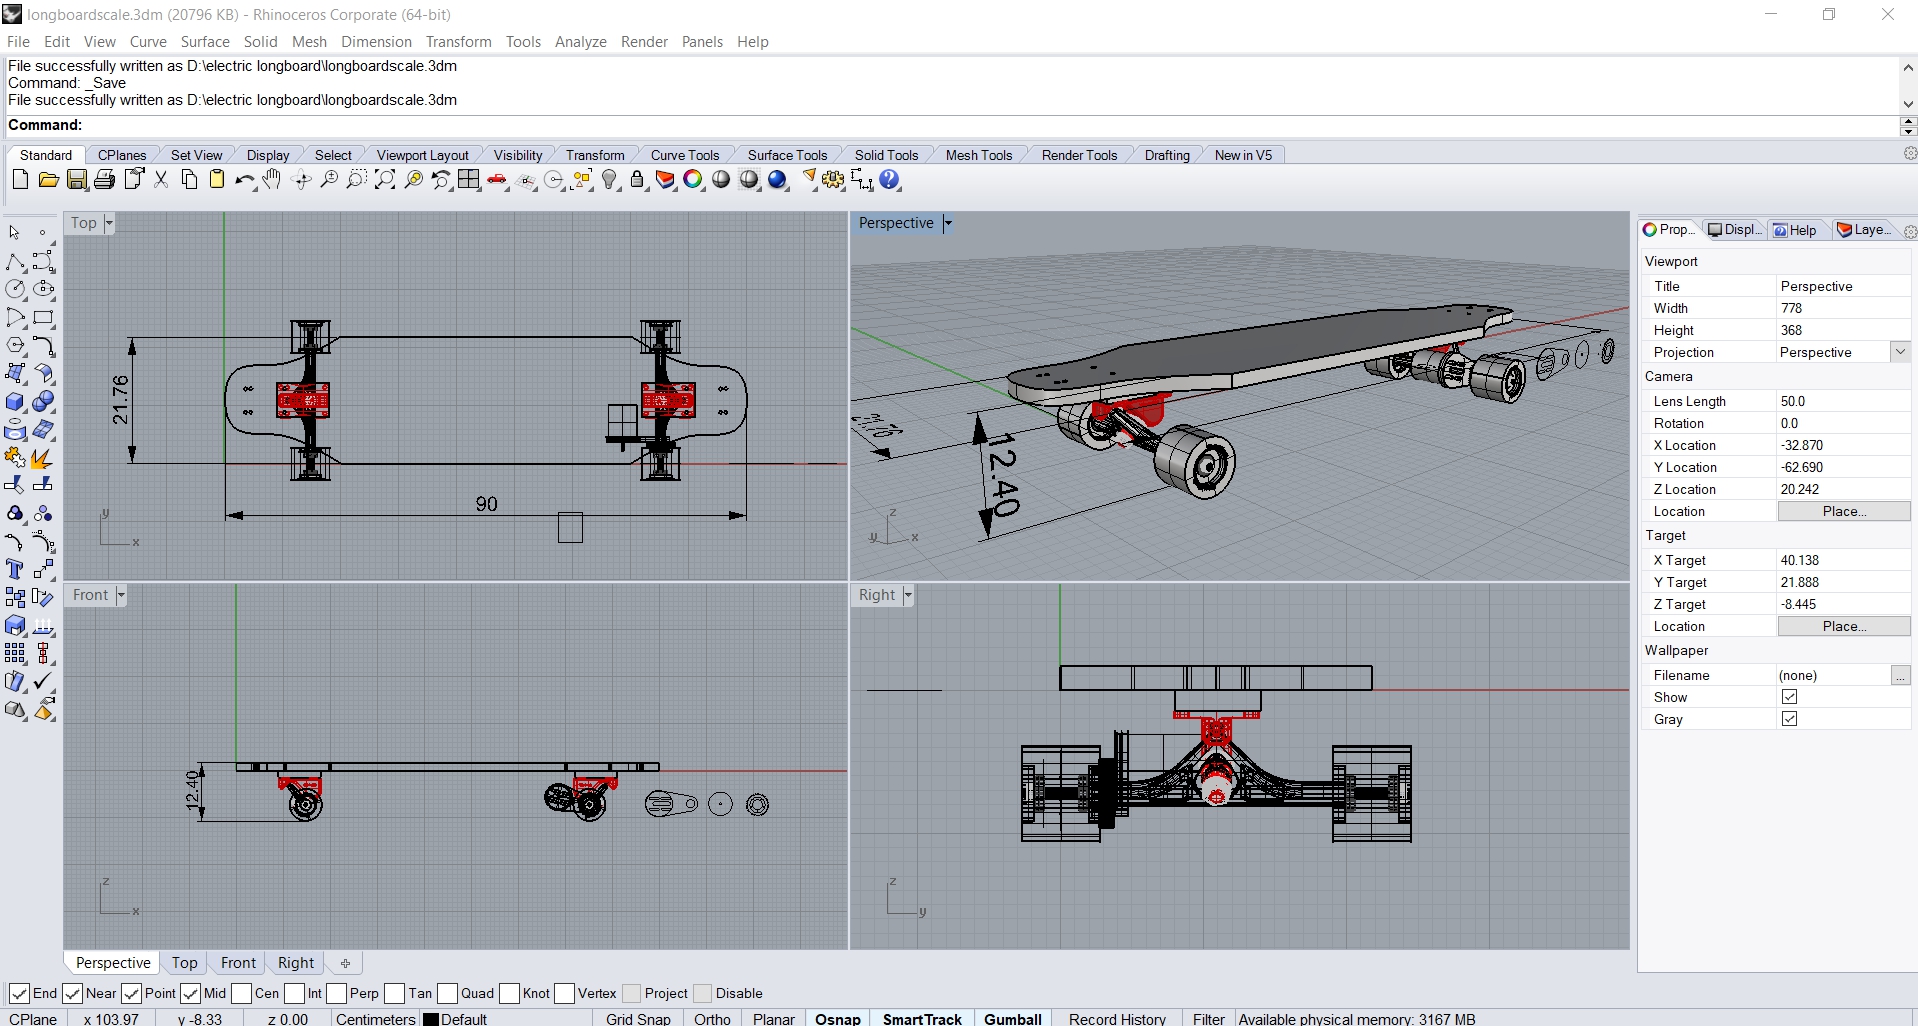1918x1026 pixels.
Task: Add a viewport tab with the plus button
Action: 345,963
